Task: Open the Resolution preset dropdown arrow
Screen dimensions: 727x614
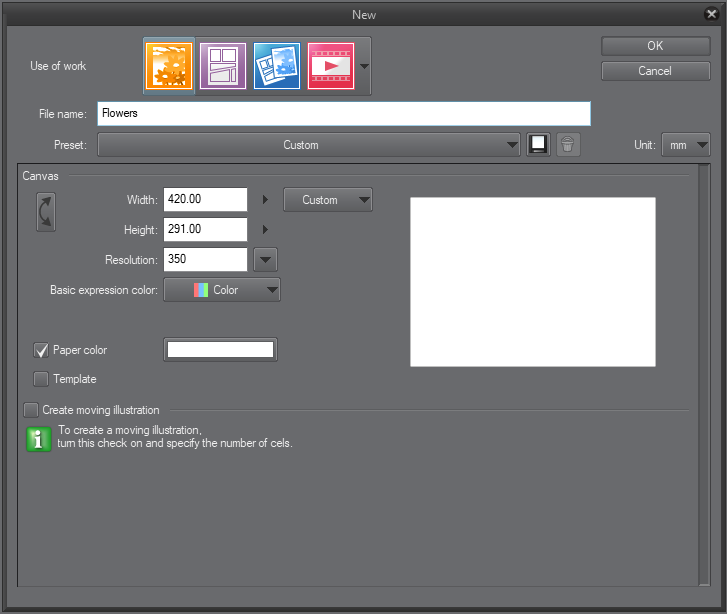Action: coord(266,259)
